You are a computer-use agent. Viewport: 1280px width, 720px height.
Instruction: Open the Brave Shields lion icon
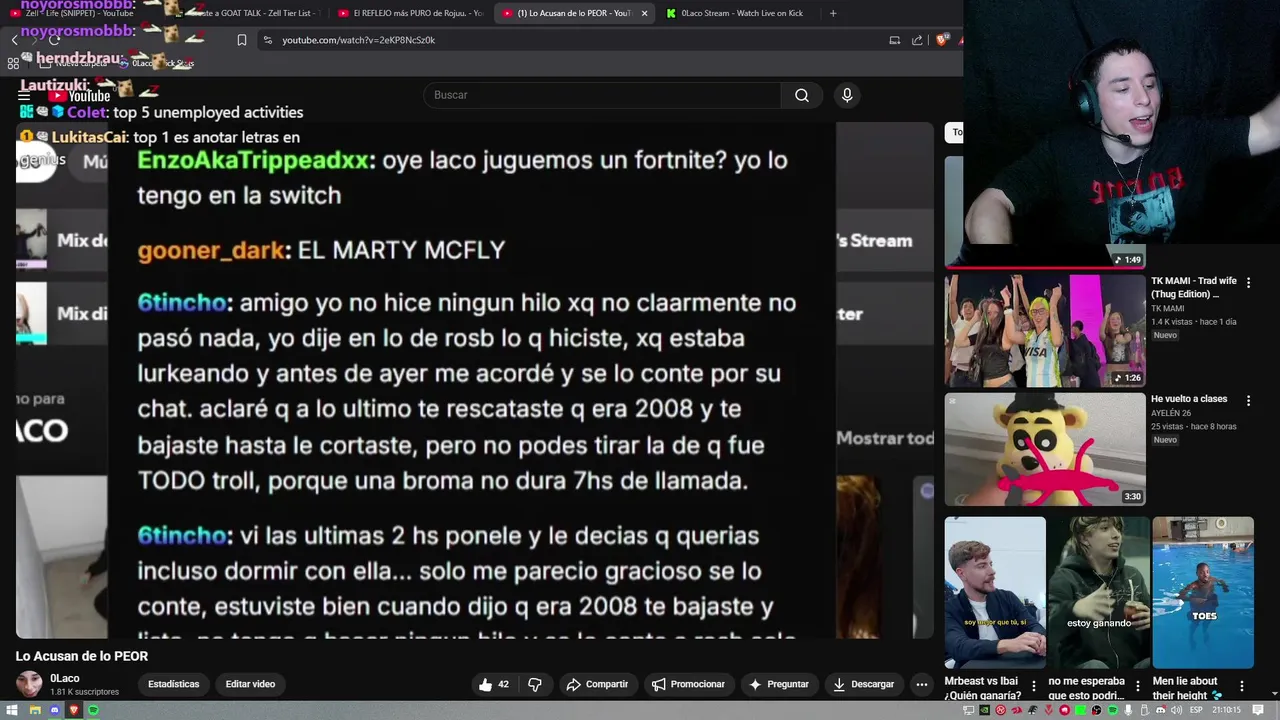(941, 40)
